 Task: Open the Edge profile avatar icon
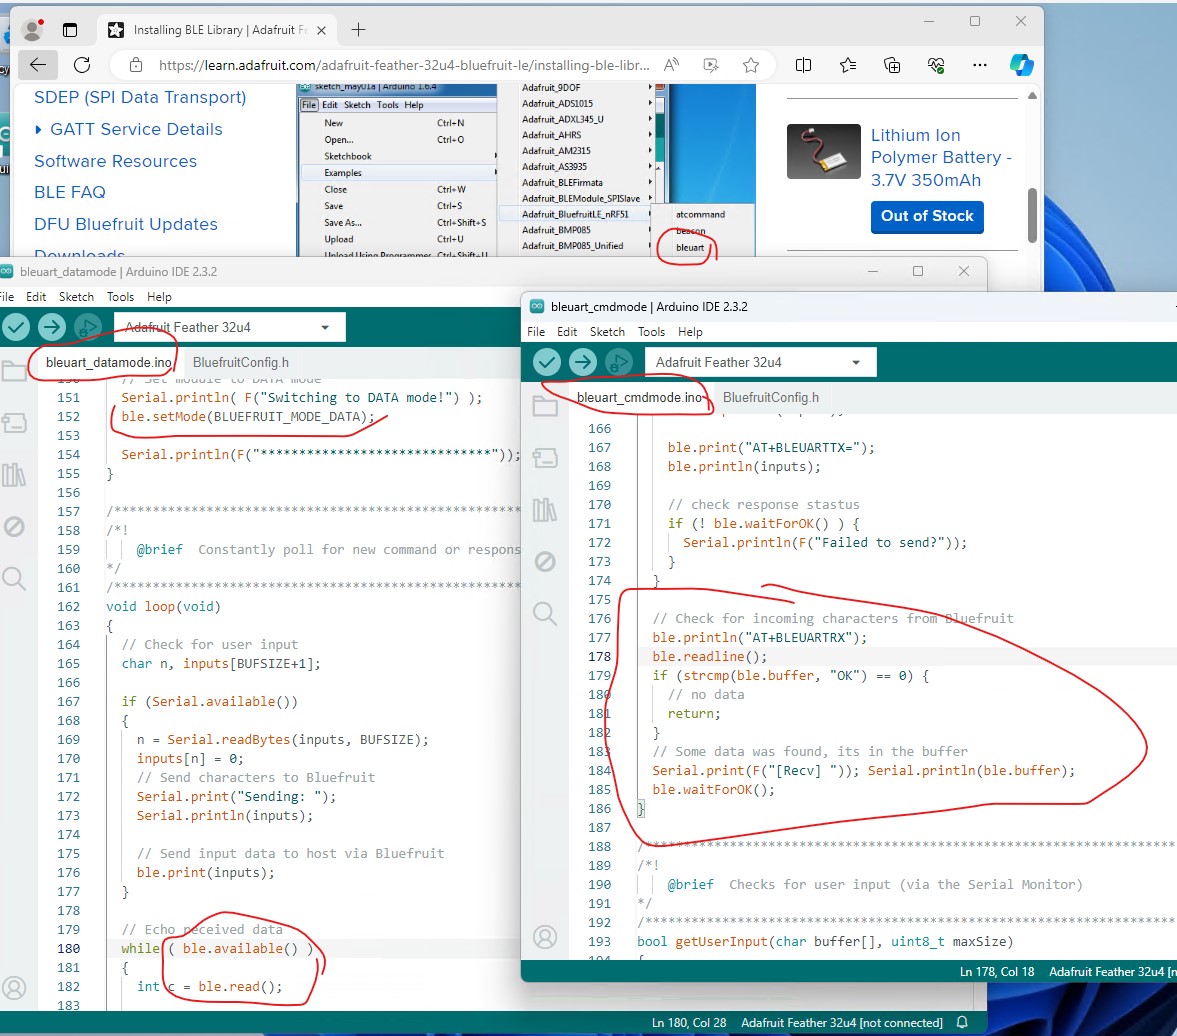(32, 30)
